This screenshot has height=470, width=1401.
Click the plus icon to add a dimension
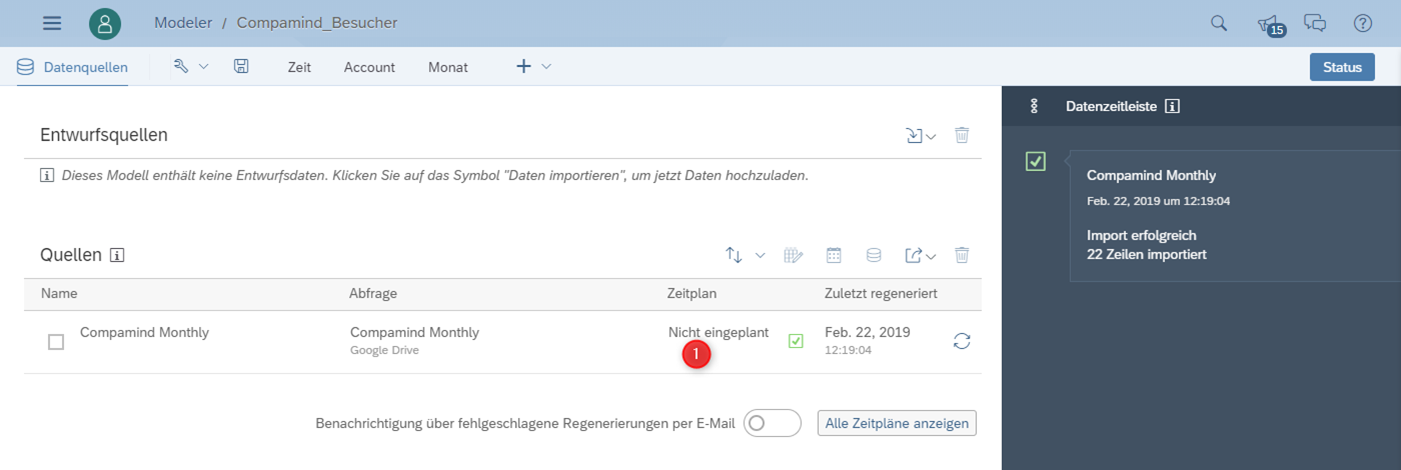click(x=524, y=66)
